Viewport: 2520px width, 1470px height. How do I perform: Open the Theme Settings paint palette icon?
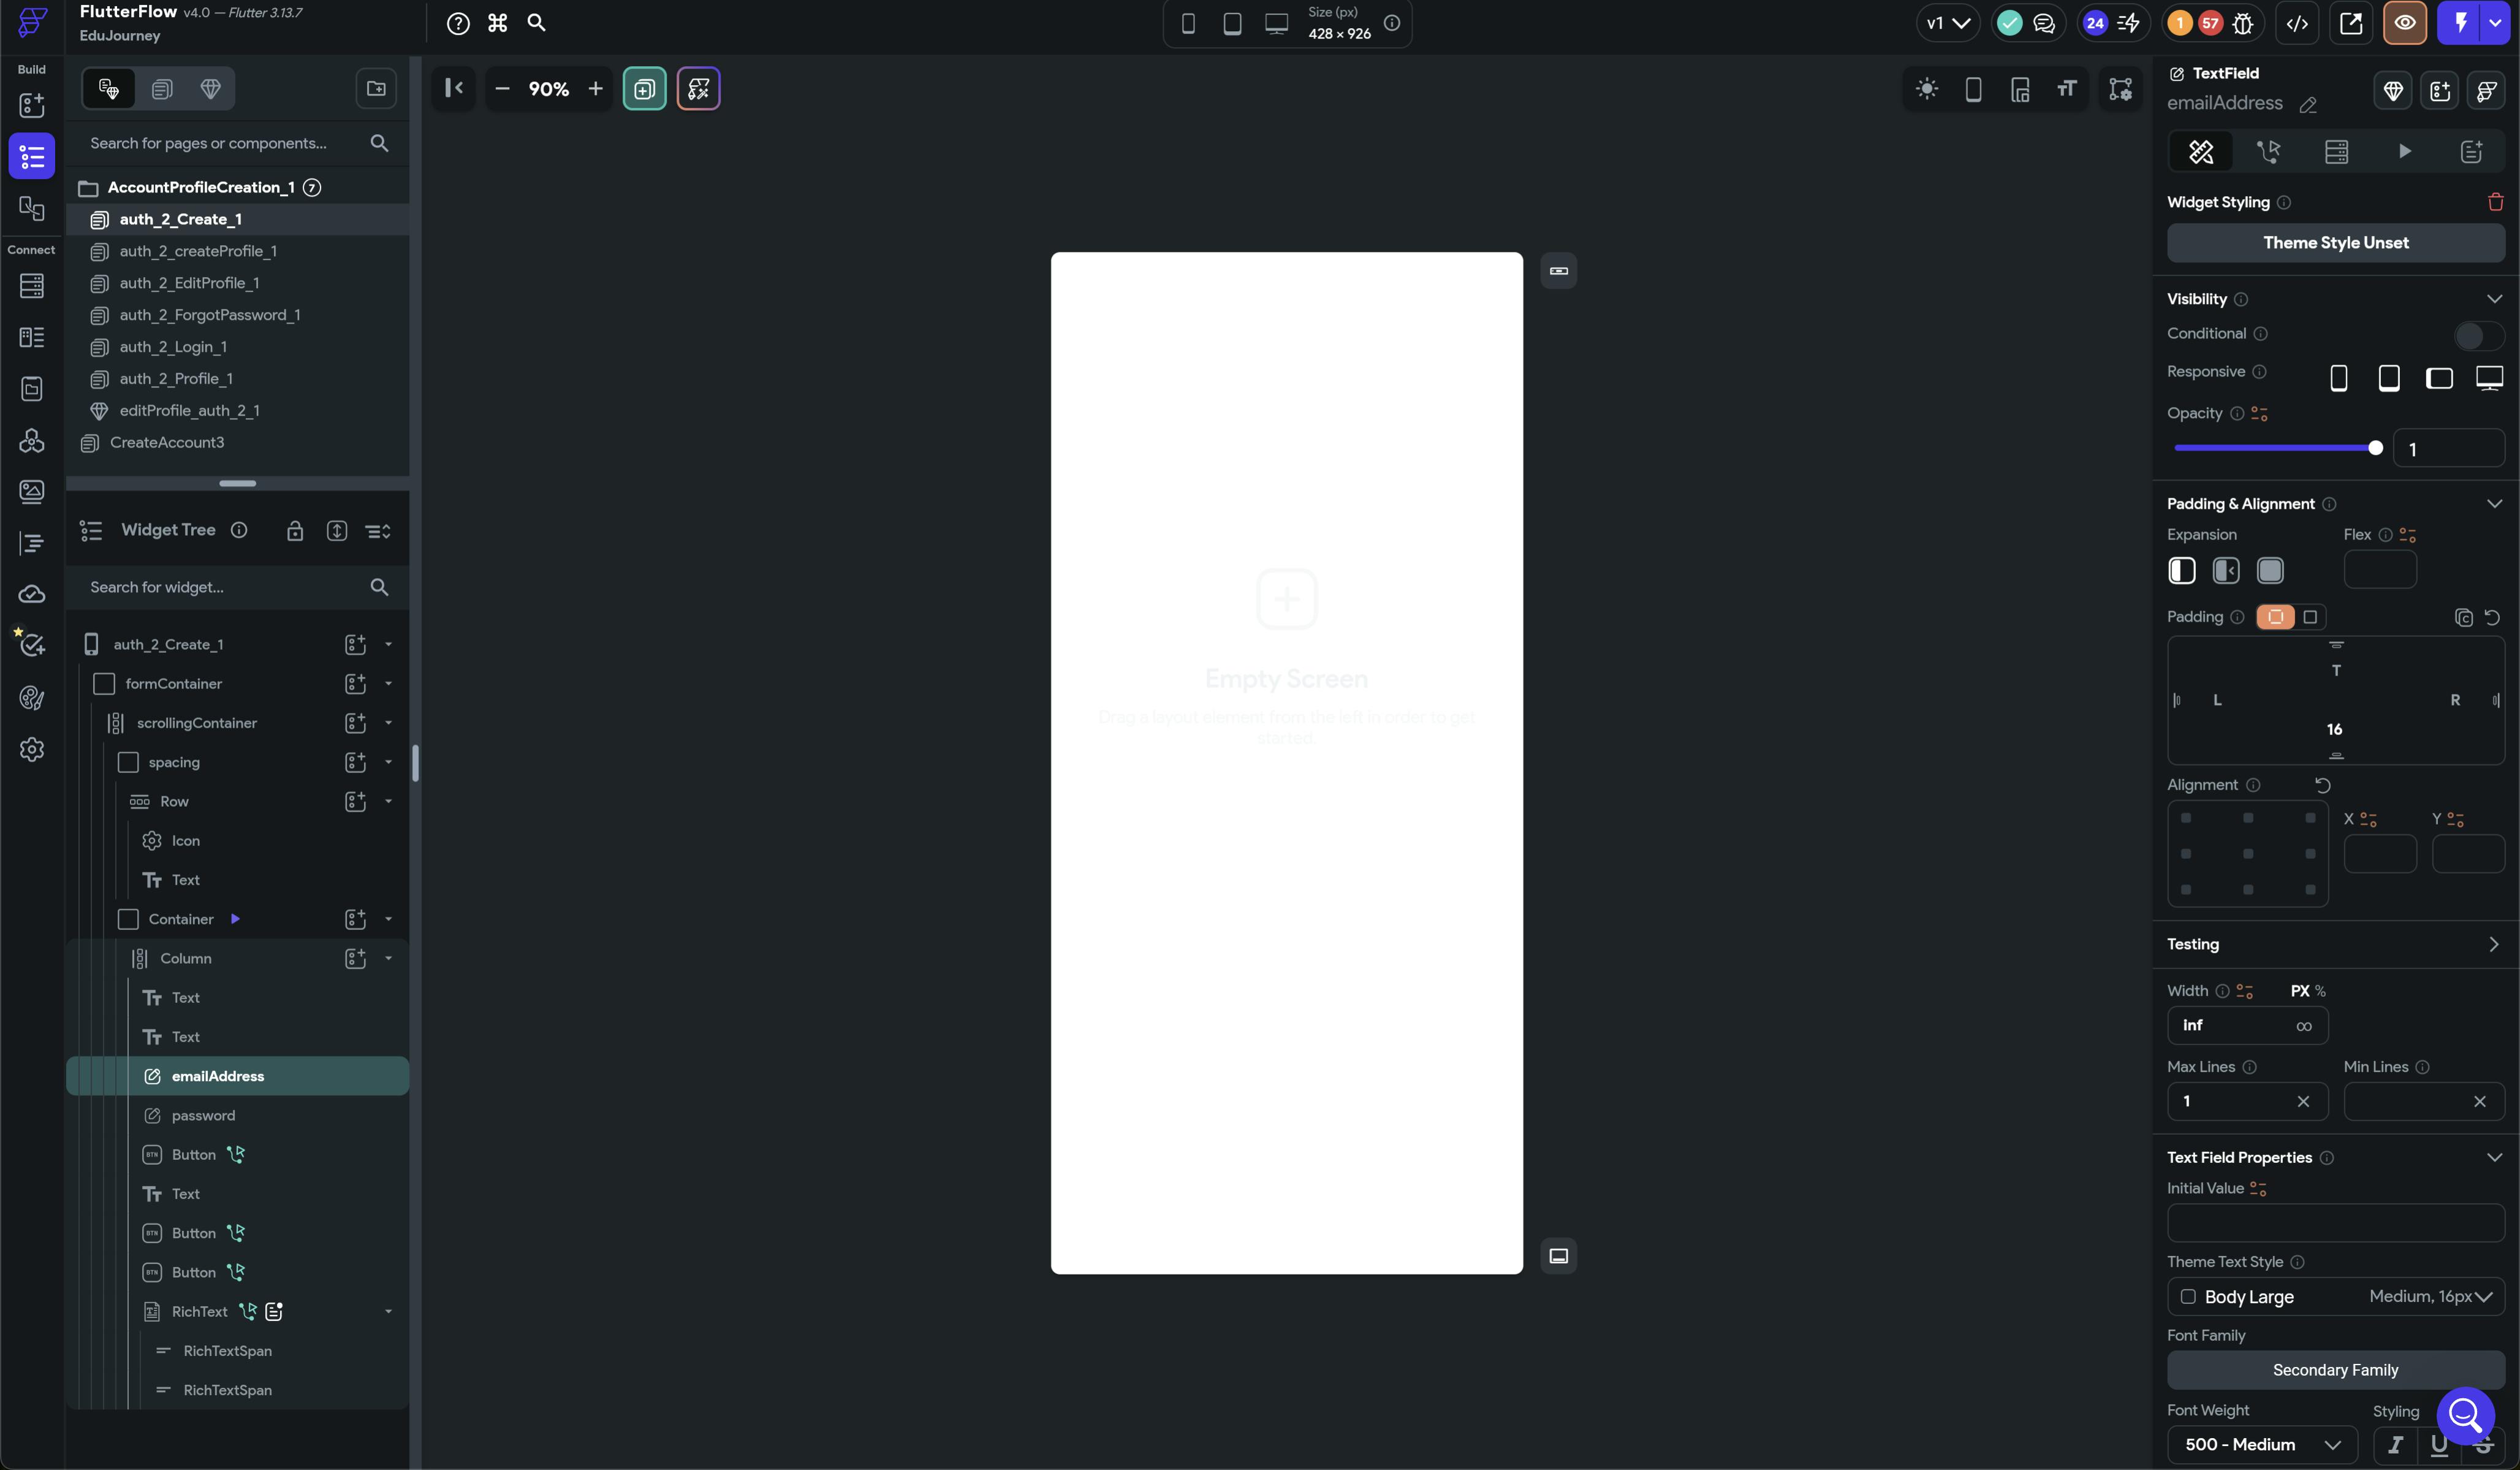click(x=32, y=697)
